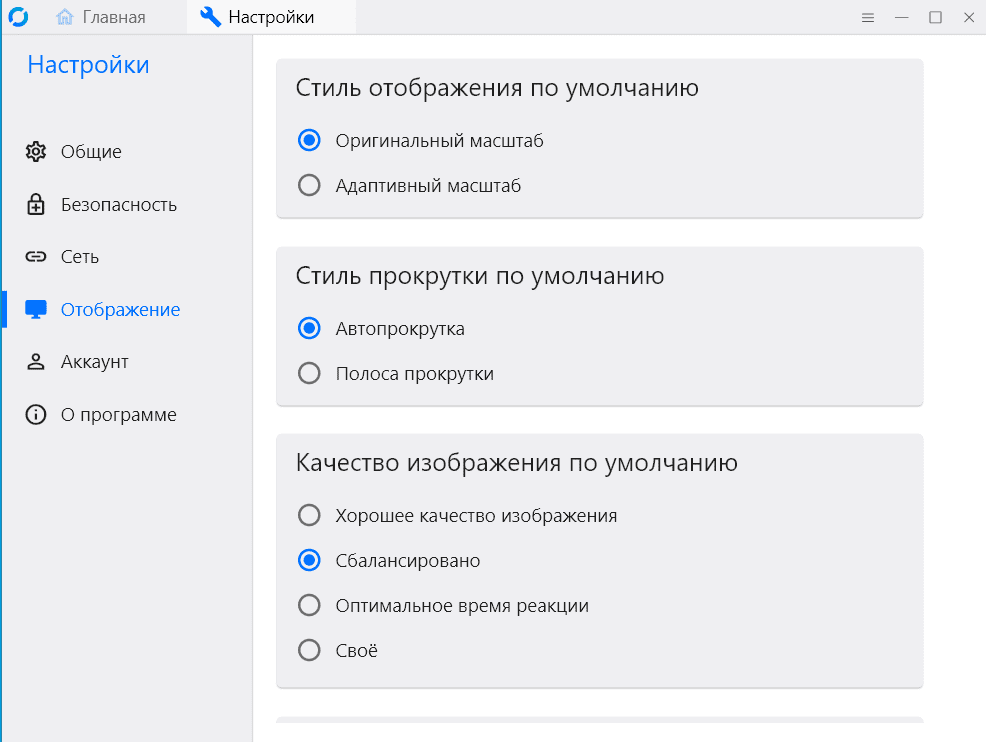Switch to the Главная tab

click(101, 17)
